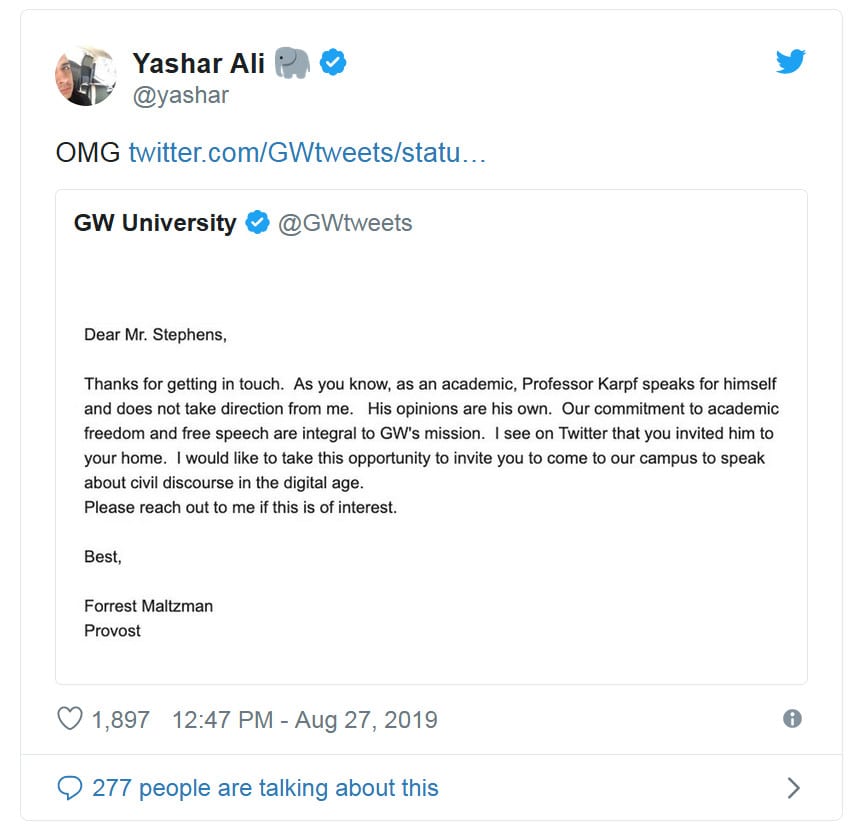Click the 12:47 PM - Aug 27, 2019 timestamp

coord(304,719)
